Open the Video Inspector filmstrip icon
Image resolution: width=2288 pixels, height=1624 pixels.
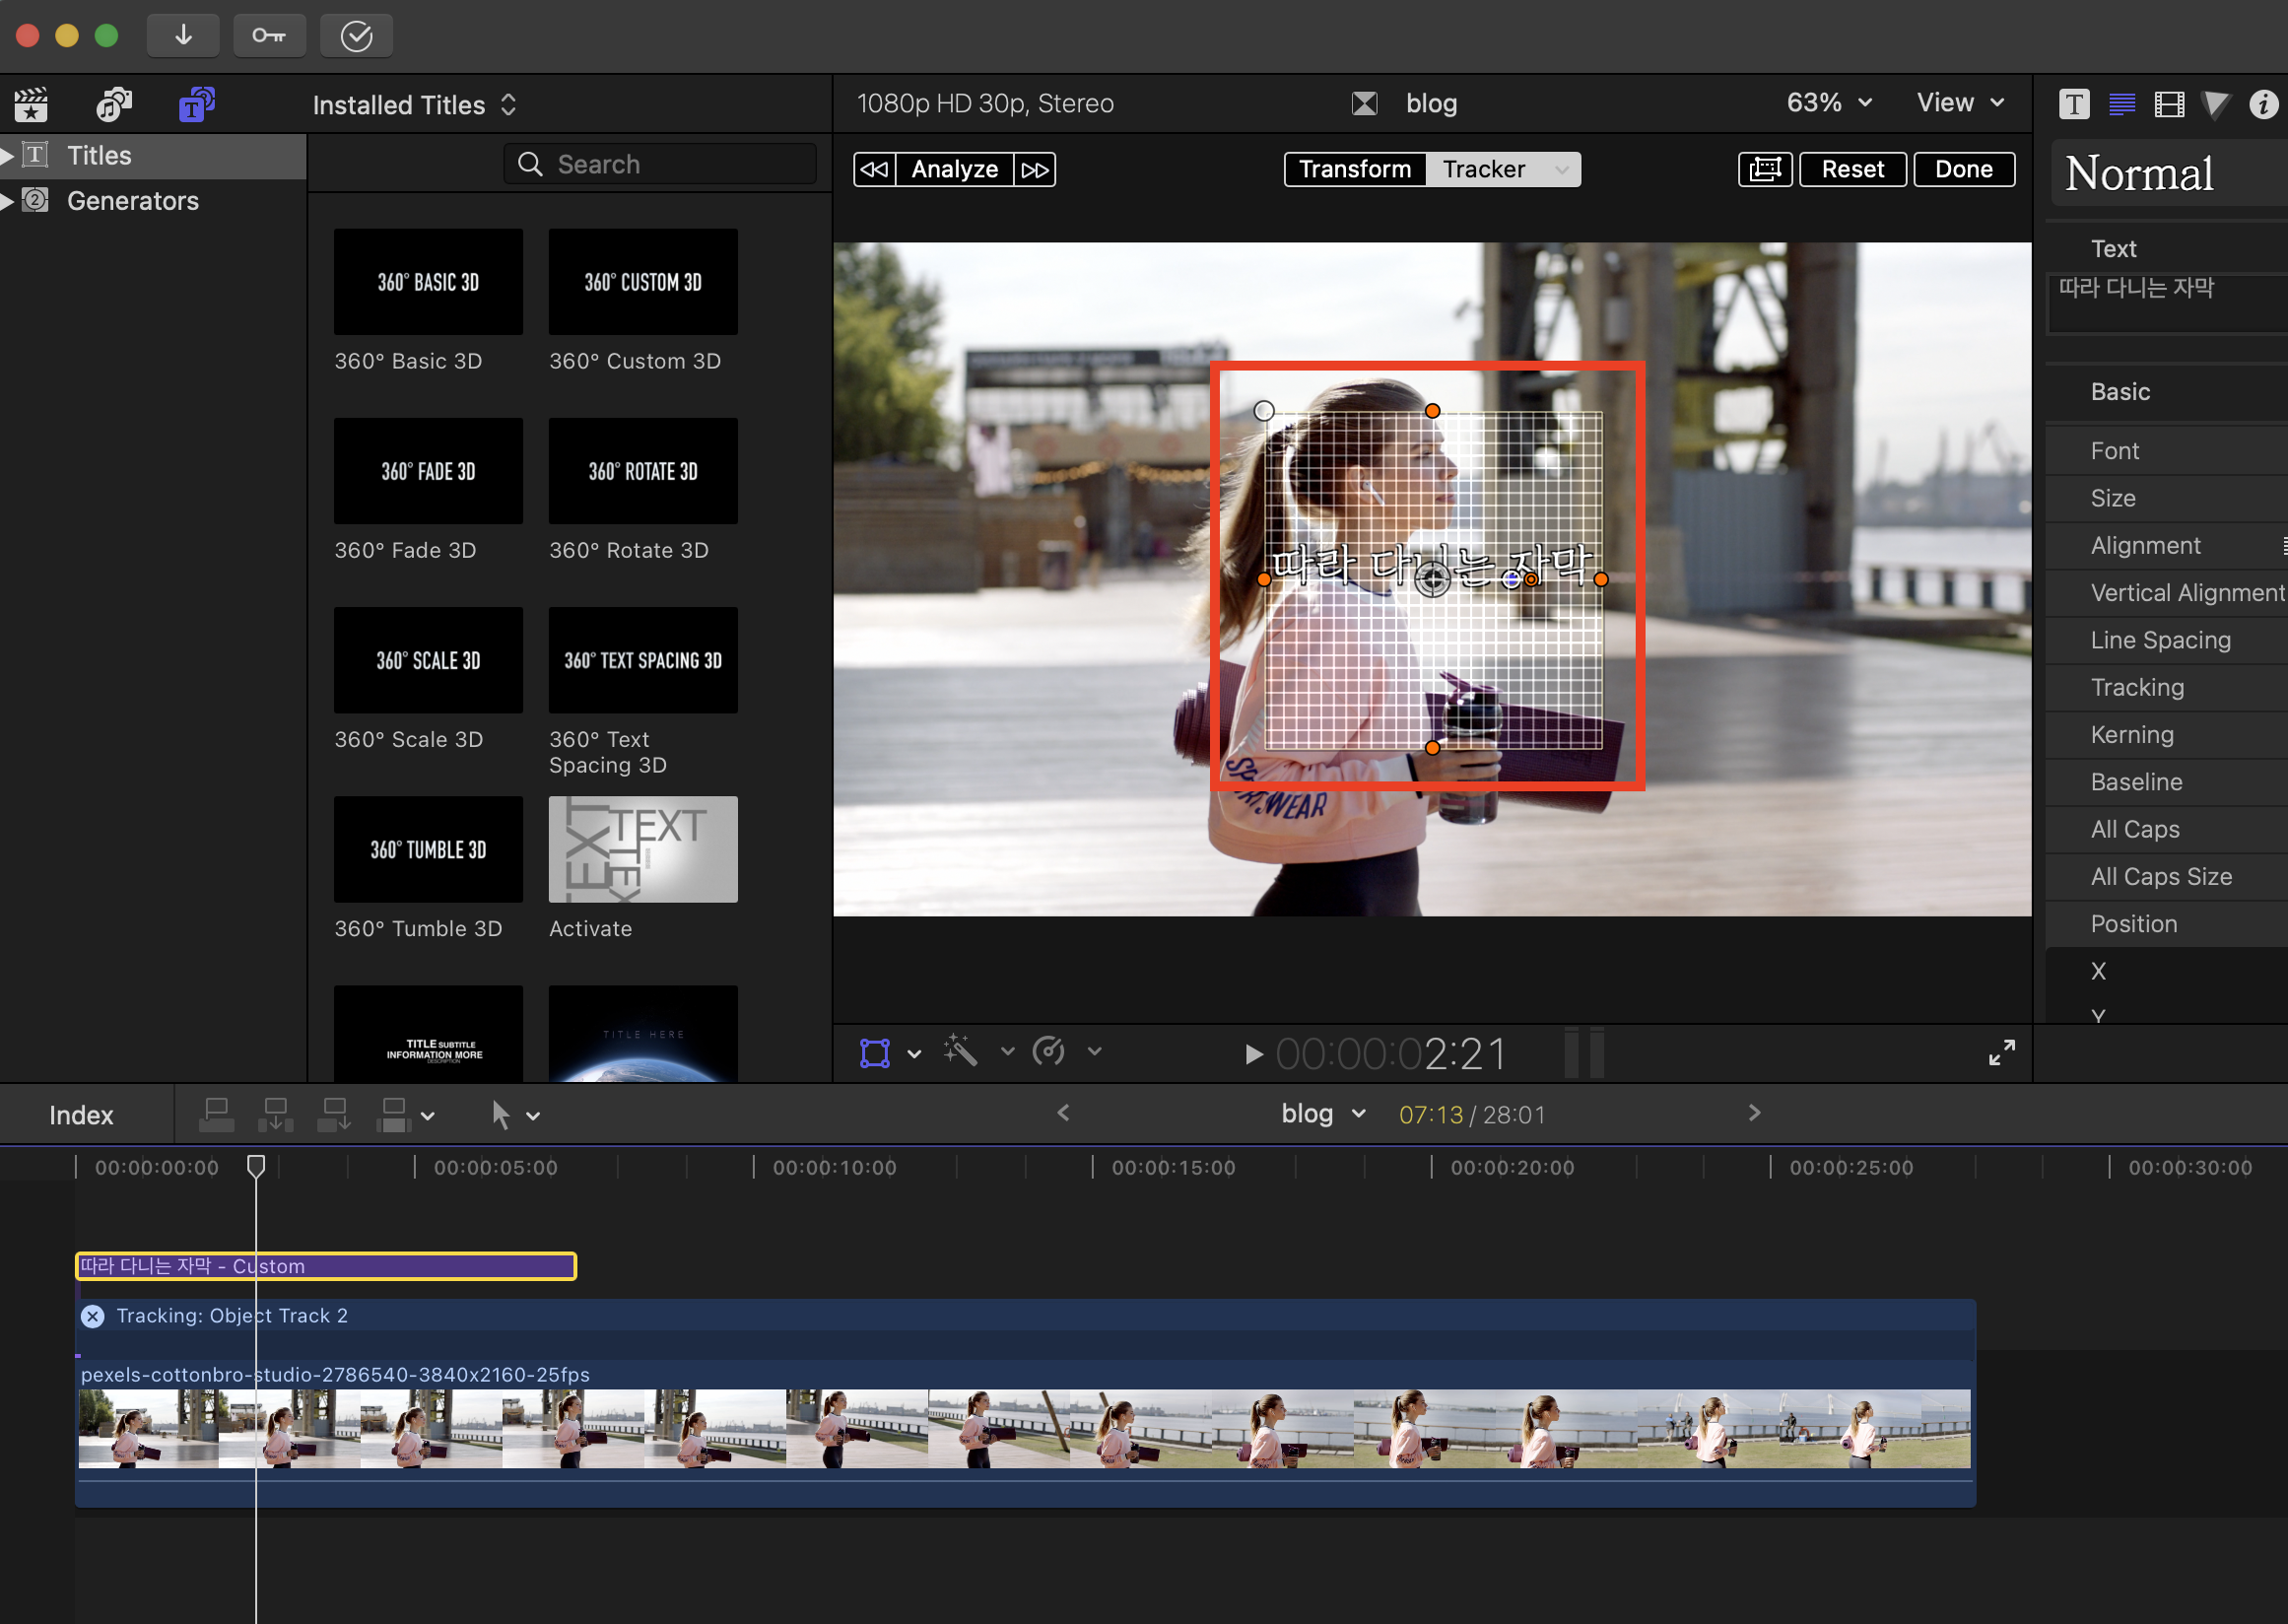click(2169, 104)
